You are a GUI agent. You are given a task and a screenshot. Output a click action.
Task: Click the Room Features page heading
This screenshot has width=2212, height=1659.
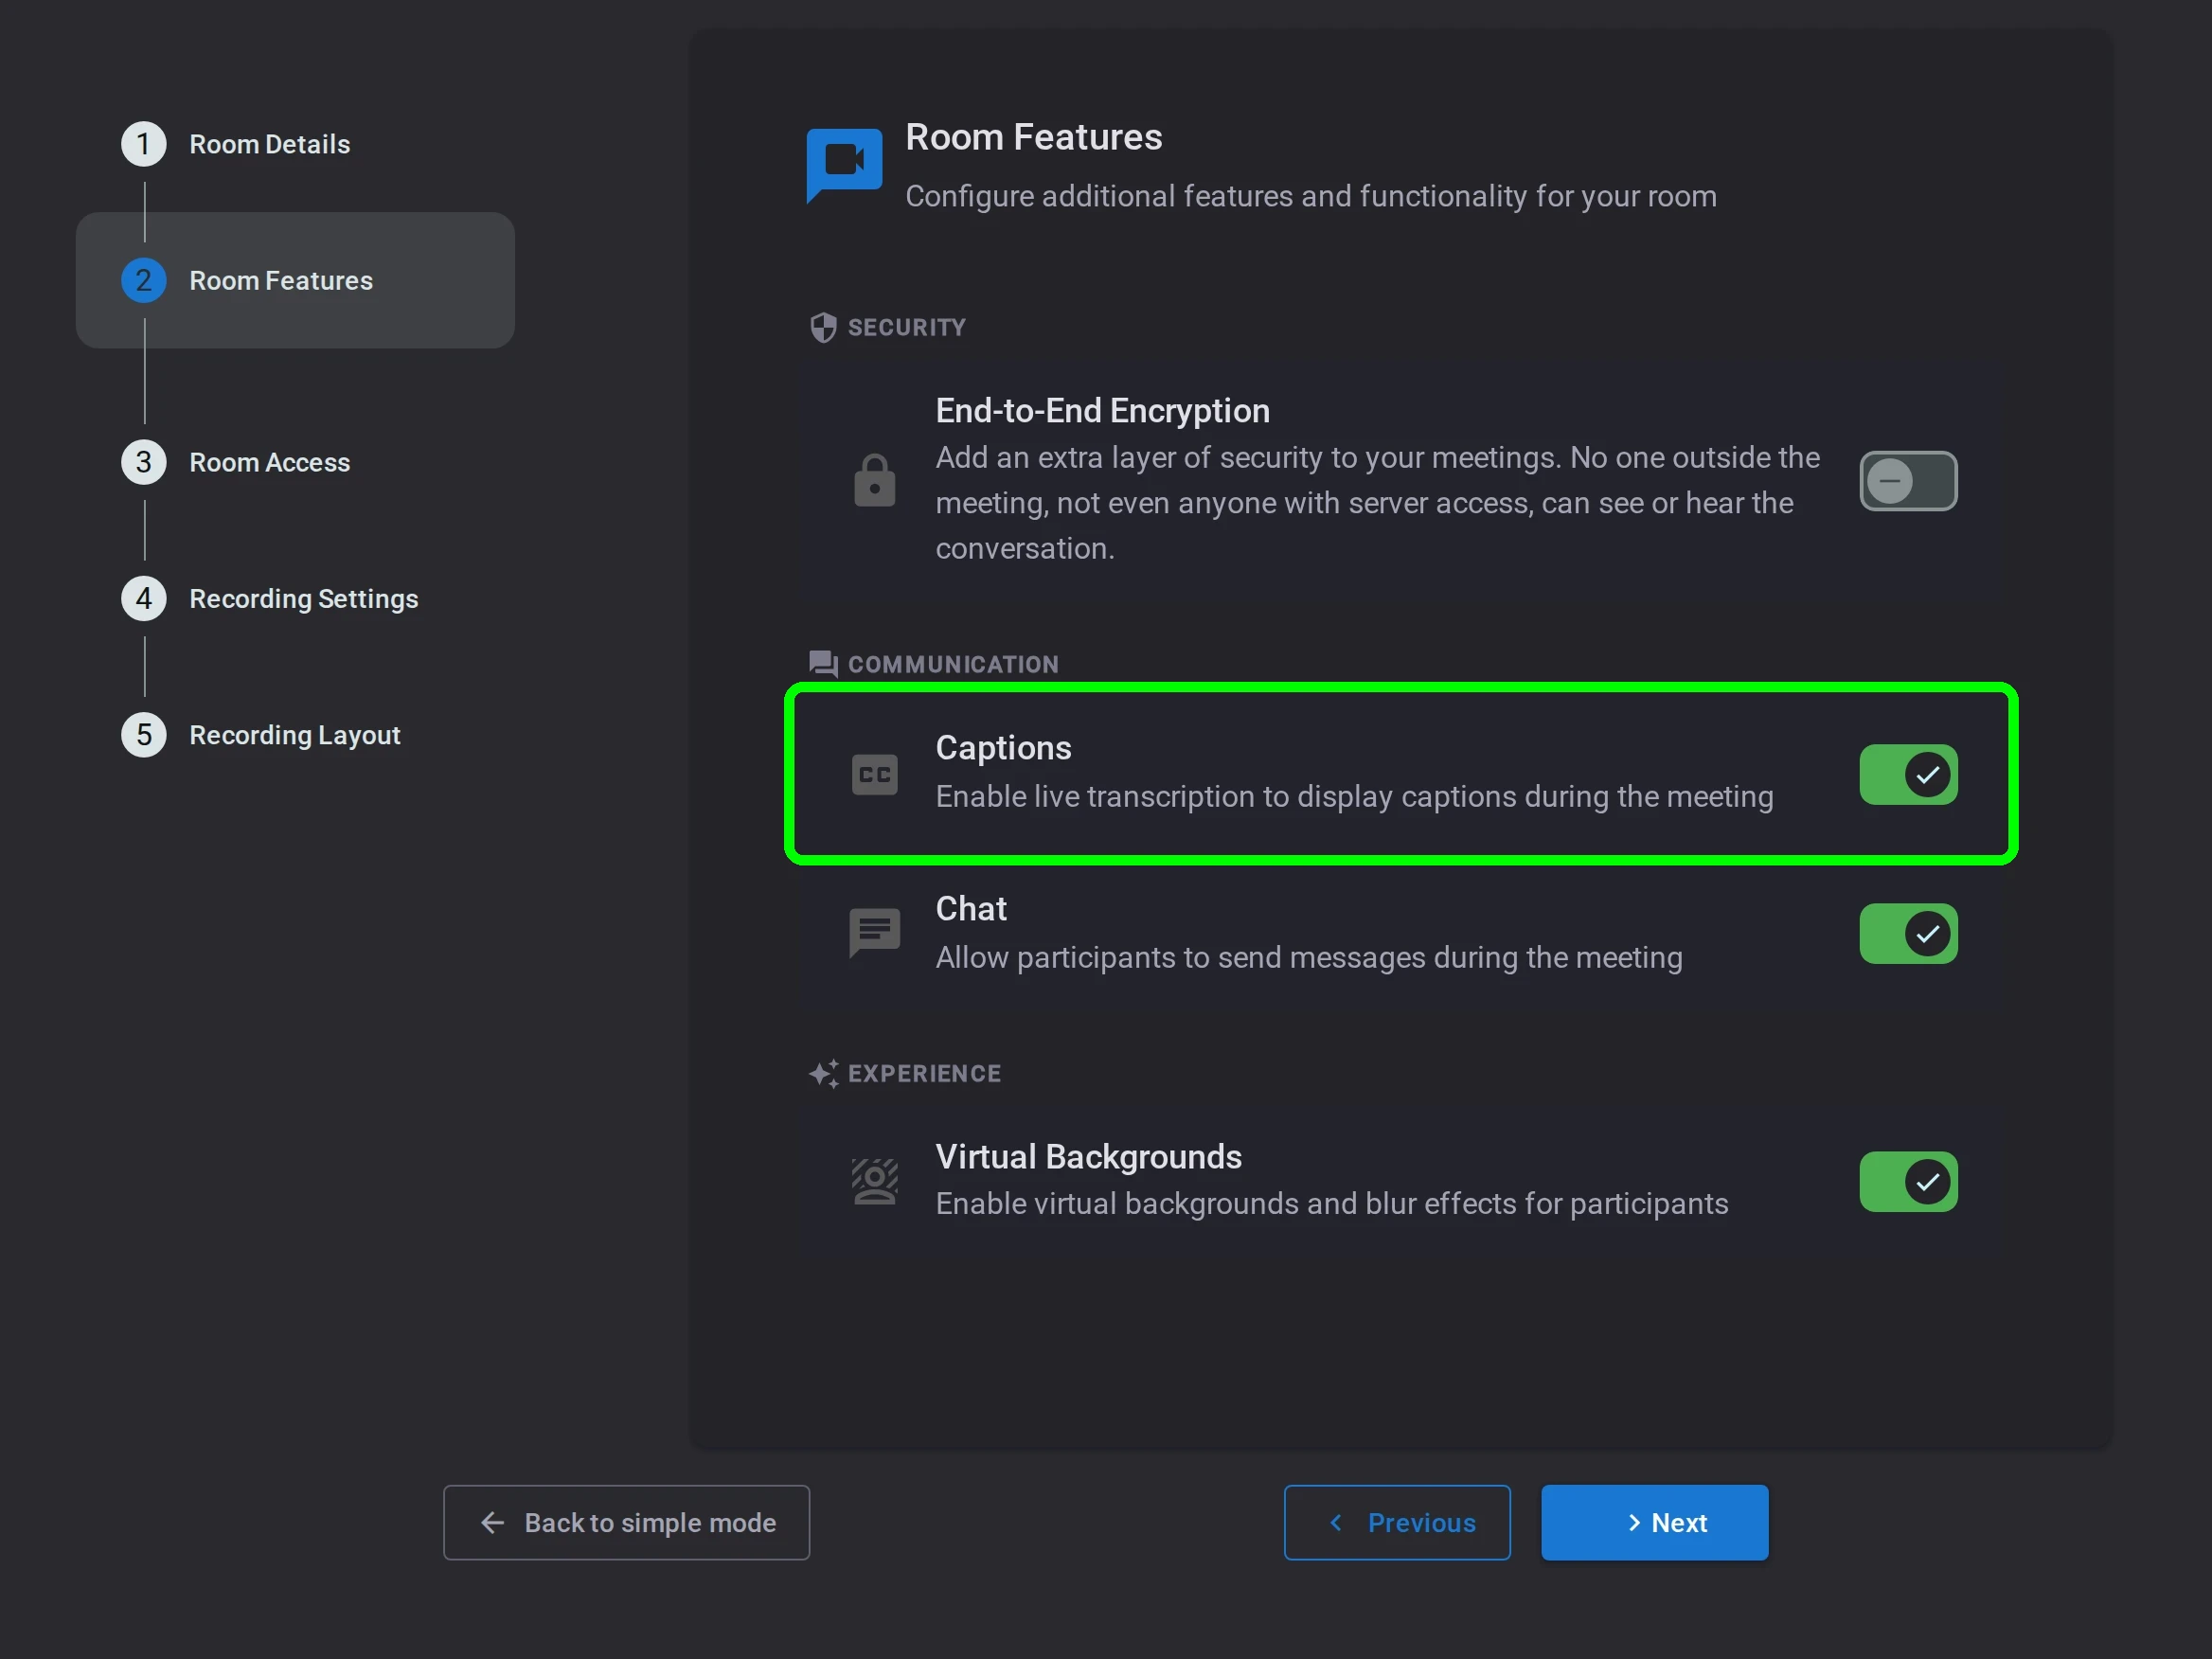[1034, 137]
